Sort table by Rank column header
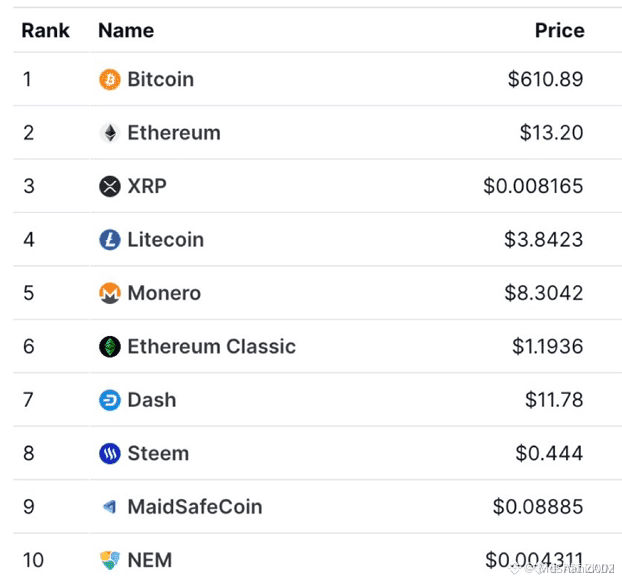Screen dimensions: 622x584 click(46, 31)
